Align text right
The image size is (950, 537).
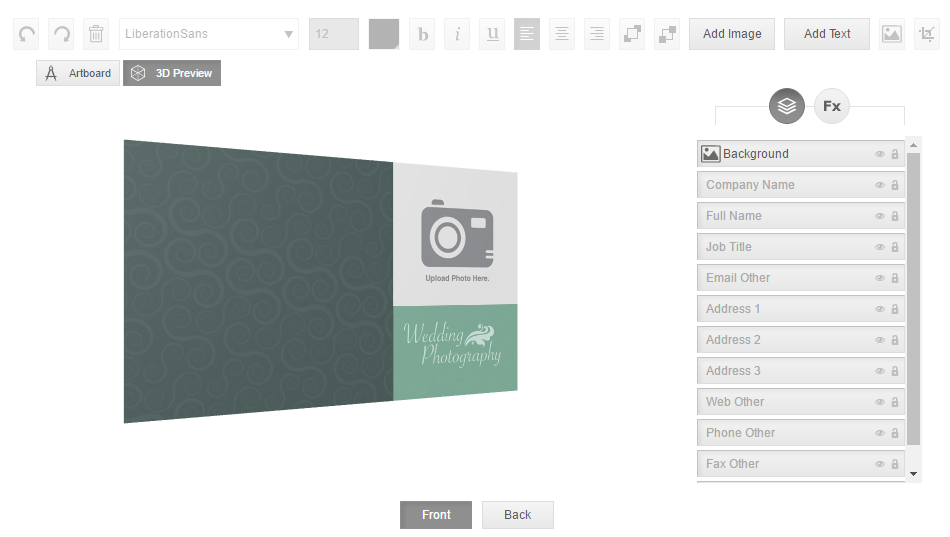[597, 34]
